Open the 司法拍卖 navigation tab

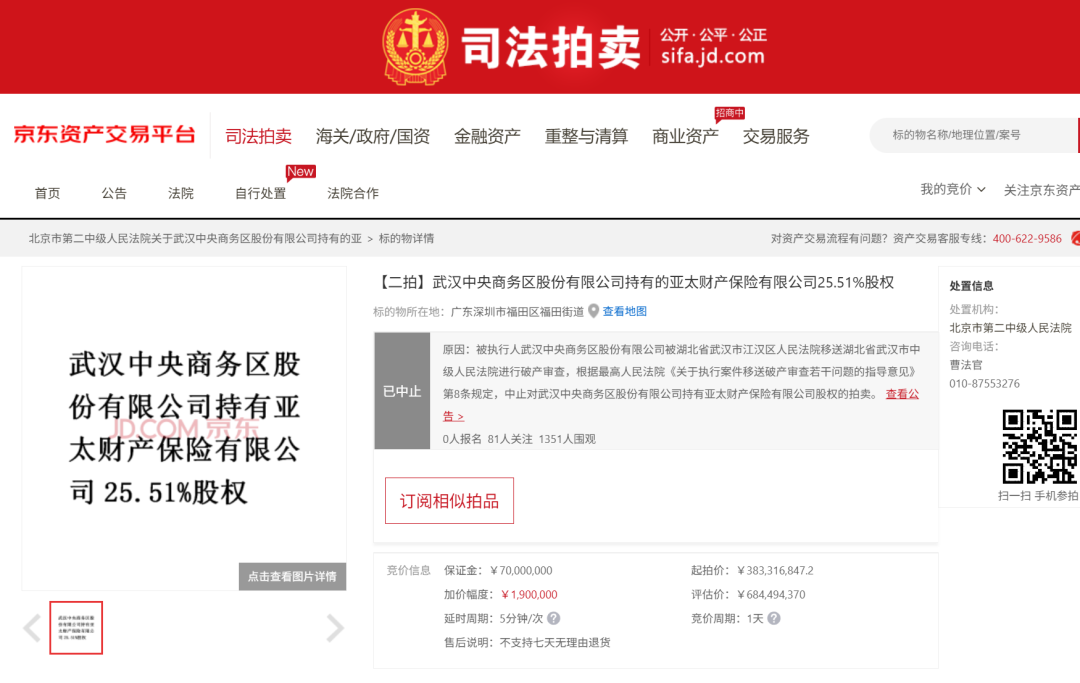pos(258,137)
